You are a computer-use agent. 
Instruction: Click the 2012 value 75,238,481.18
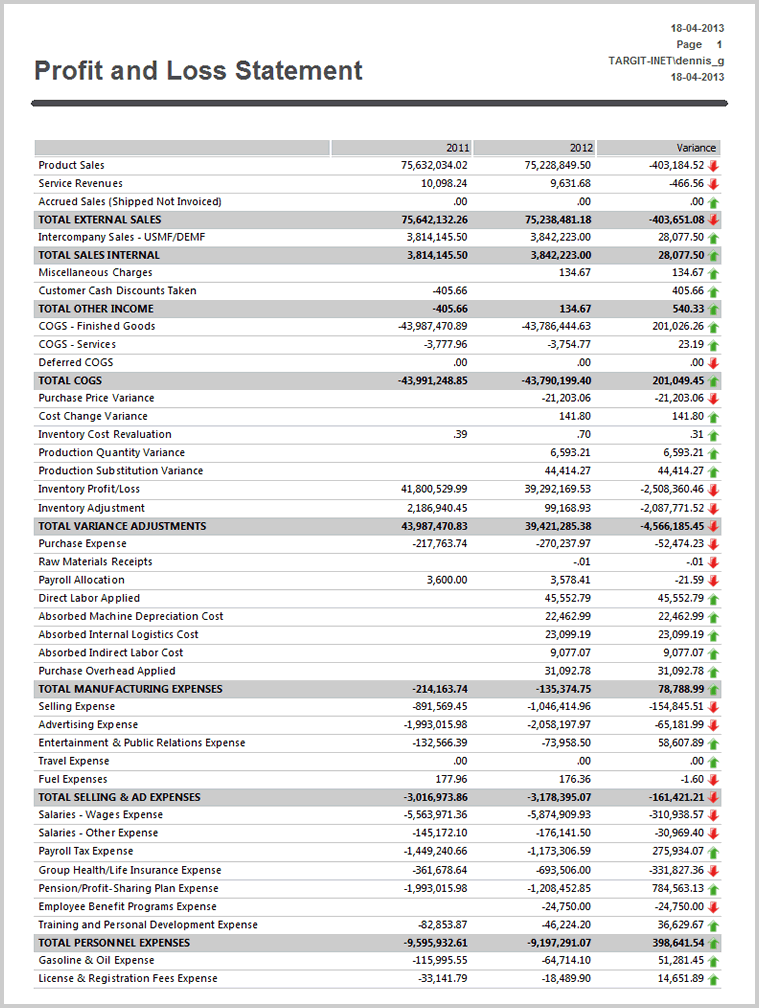(x=558, y=219)
